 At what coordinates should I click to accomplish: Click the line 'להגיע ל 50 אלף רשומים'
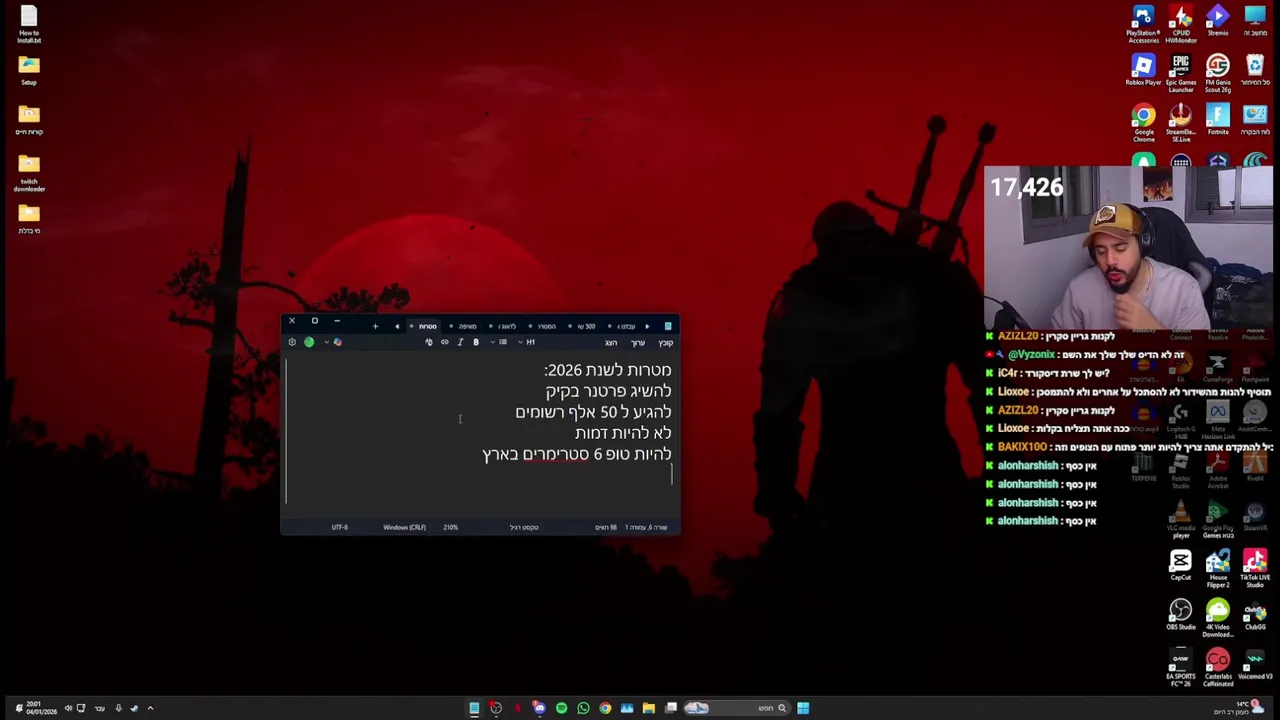(x=593, y=412)
